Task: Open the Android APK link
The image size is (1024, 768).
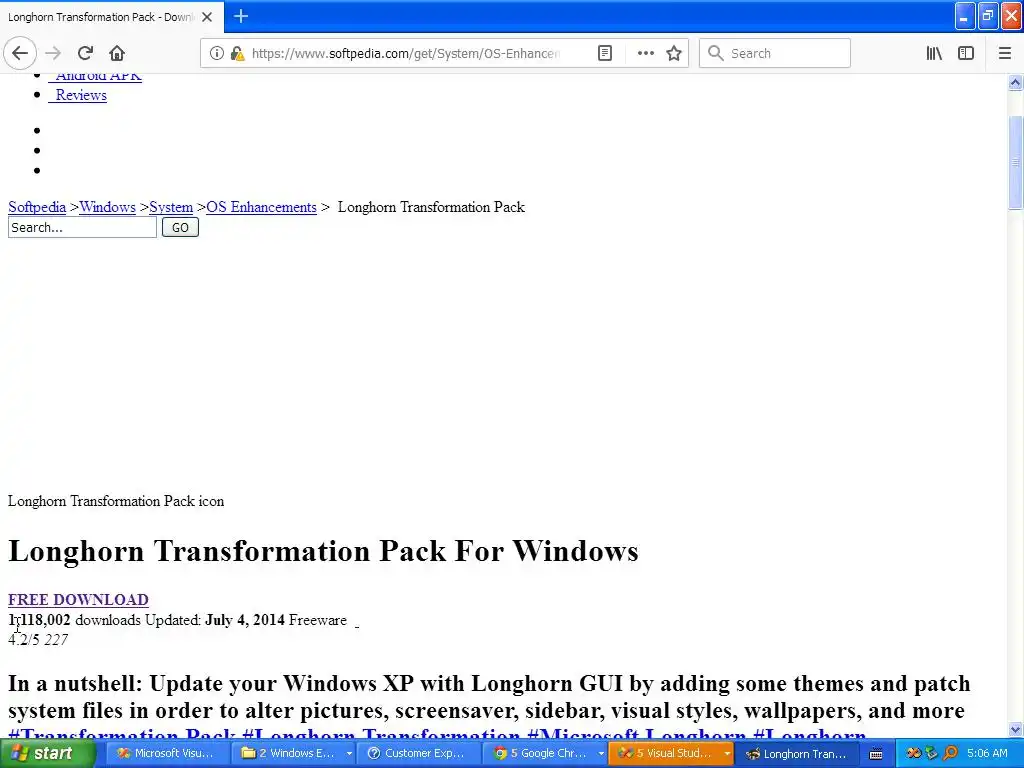Action: (x=95, y=77)
